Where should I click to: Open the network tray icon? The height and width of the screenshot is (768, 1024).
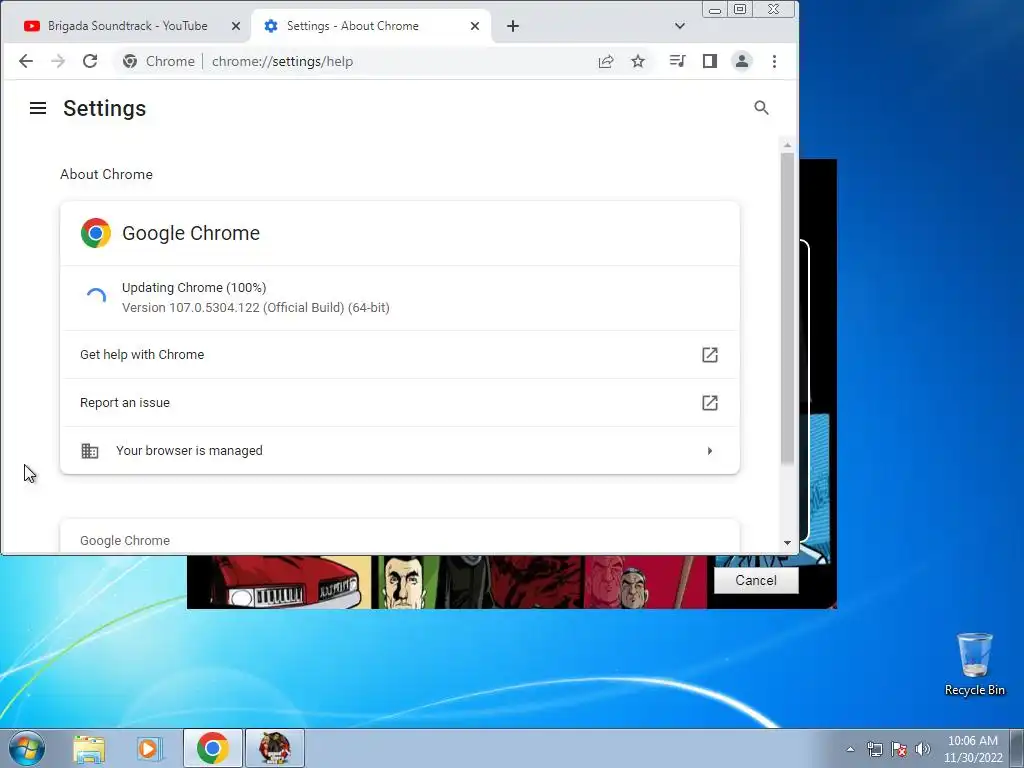[874, 749]
